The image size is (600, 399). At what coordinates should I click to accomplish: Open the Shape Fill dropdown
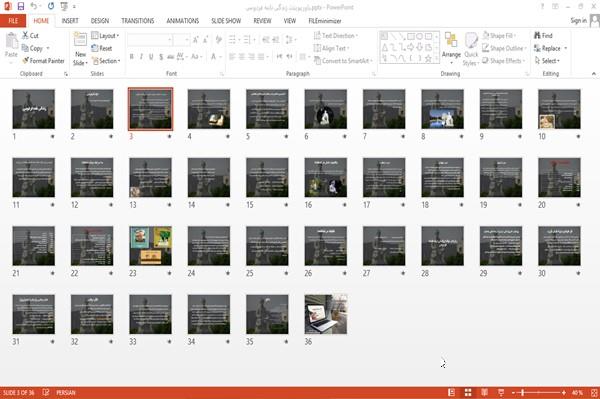tap(498, 36)
